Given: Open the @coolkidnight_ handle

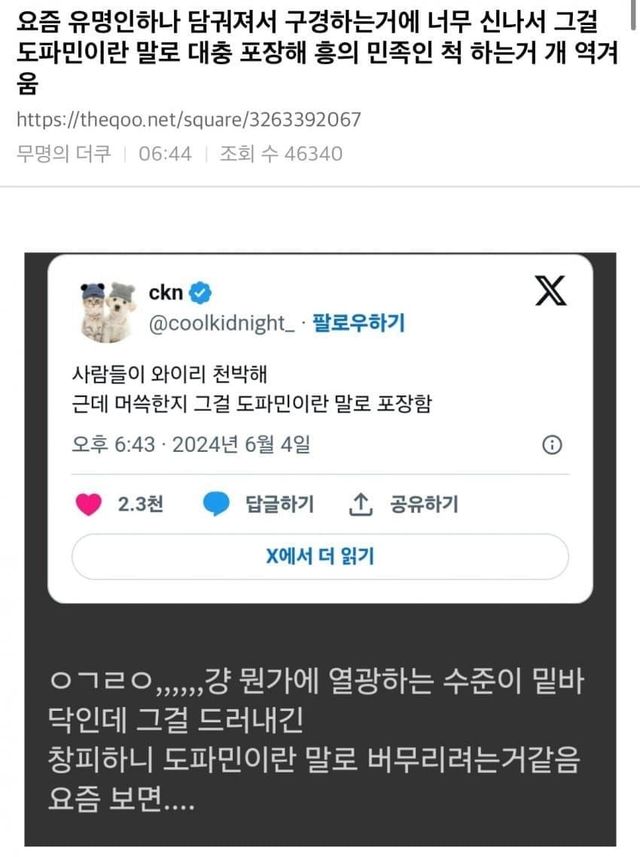Looking at the screenshot, I should [221, 324].
